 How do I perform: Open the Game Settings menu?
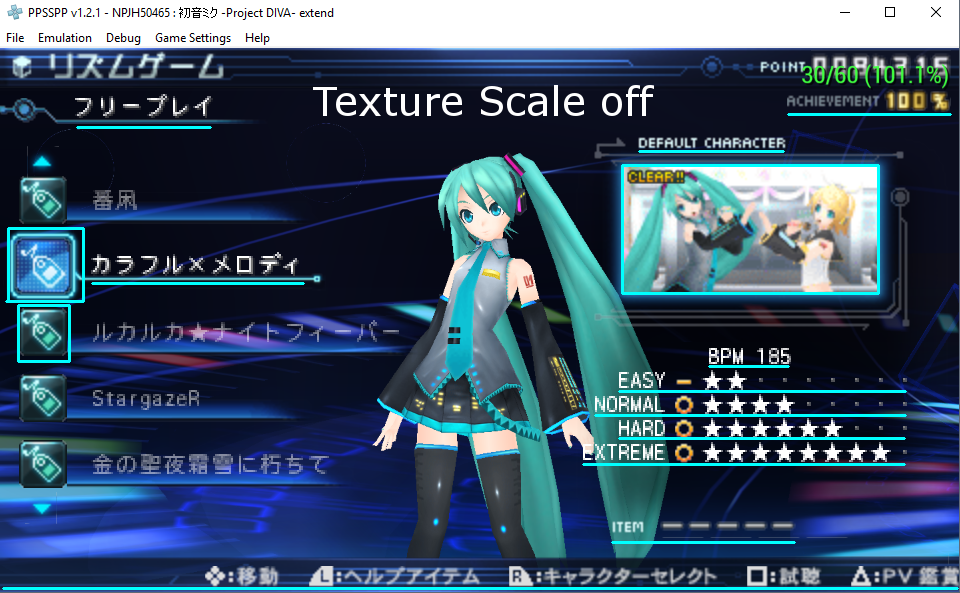(193, 38)
